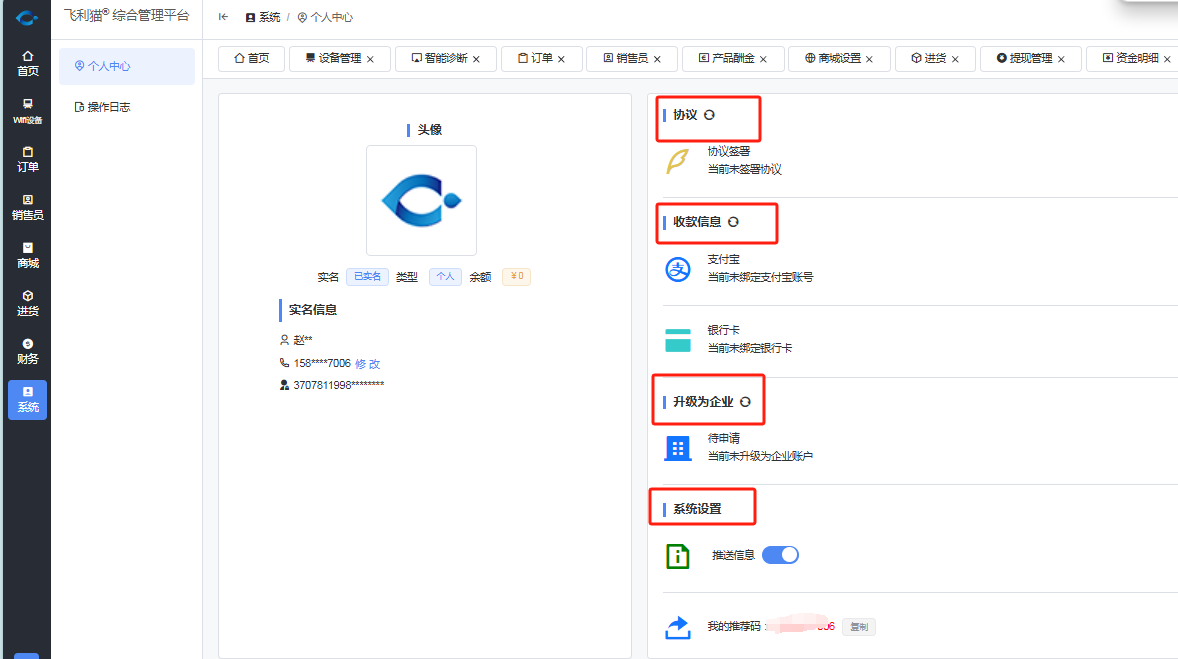Open 支付宝 binding entry

724,259
